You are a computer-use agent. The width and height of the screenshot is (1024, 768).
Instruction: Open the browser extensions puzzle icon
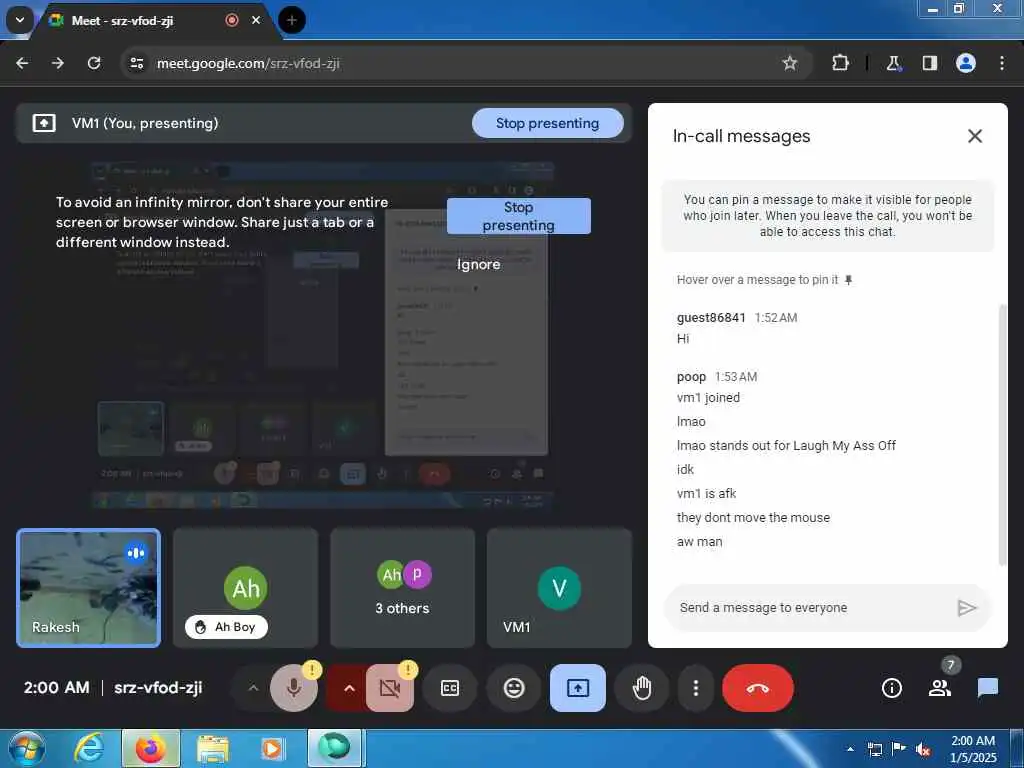(x=840, y=63)
